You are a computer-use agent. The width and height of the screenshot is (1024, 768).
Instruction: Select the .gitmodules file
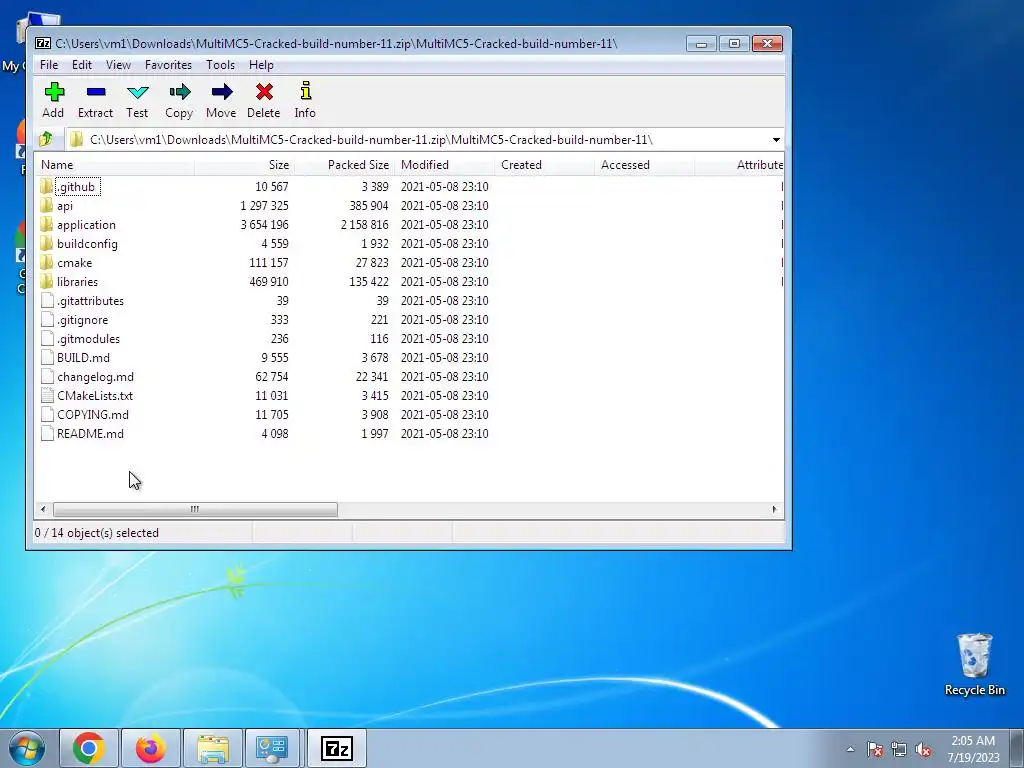point(88,339)
